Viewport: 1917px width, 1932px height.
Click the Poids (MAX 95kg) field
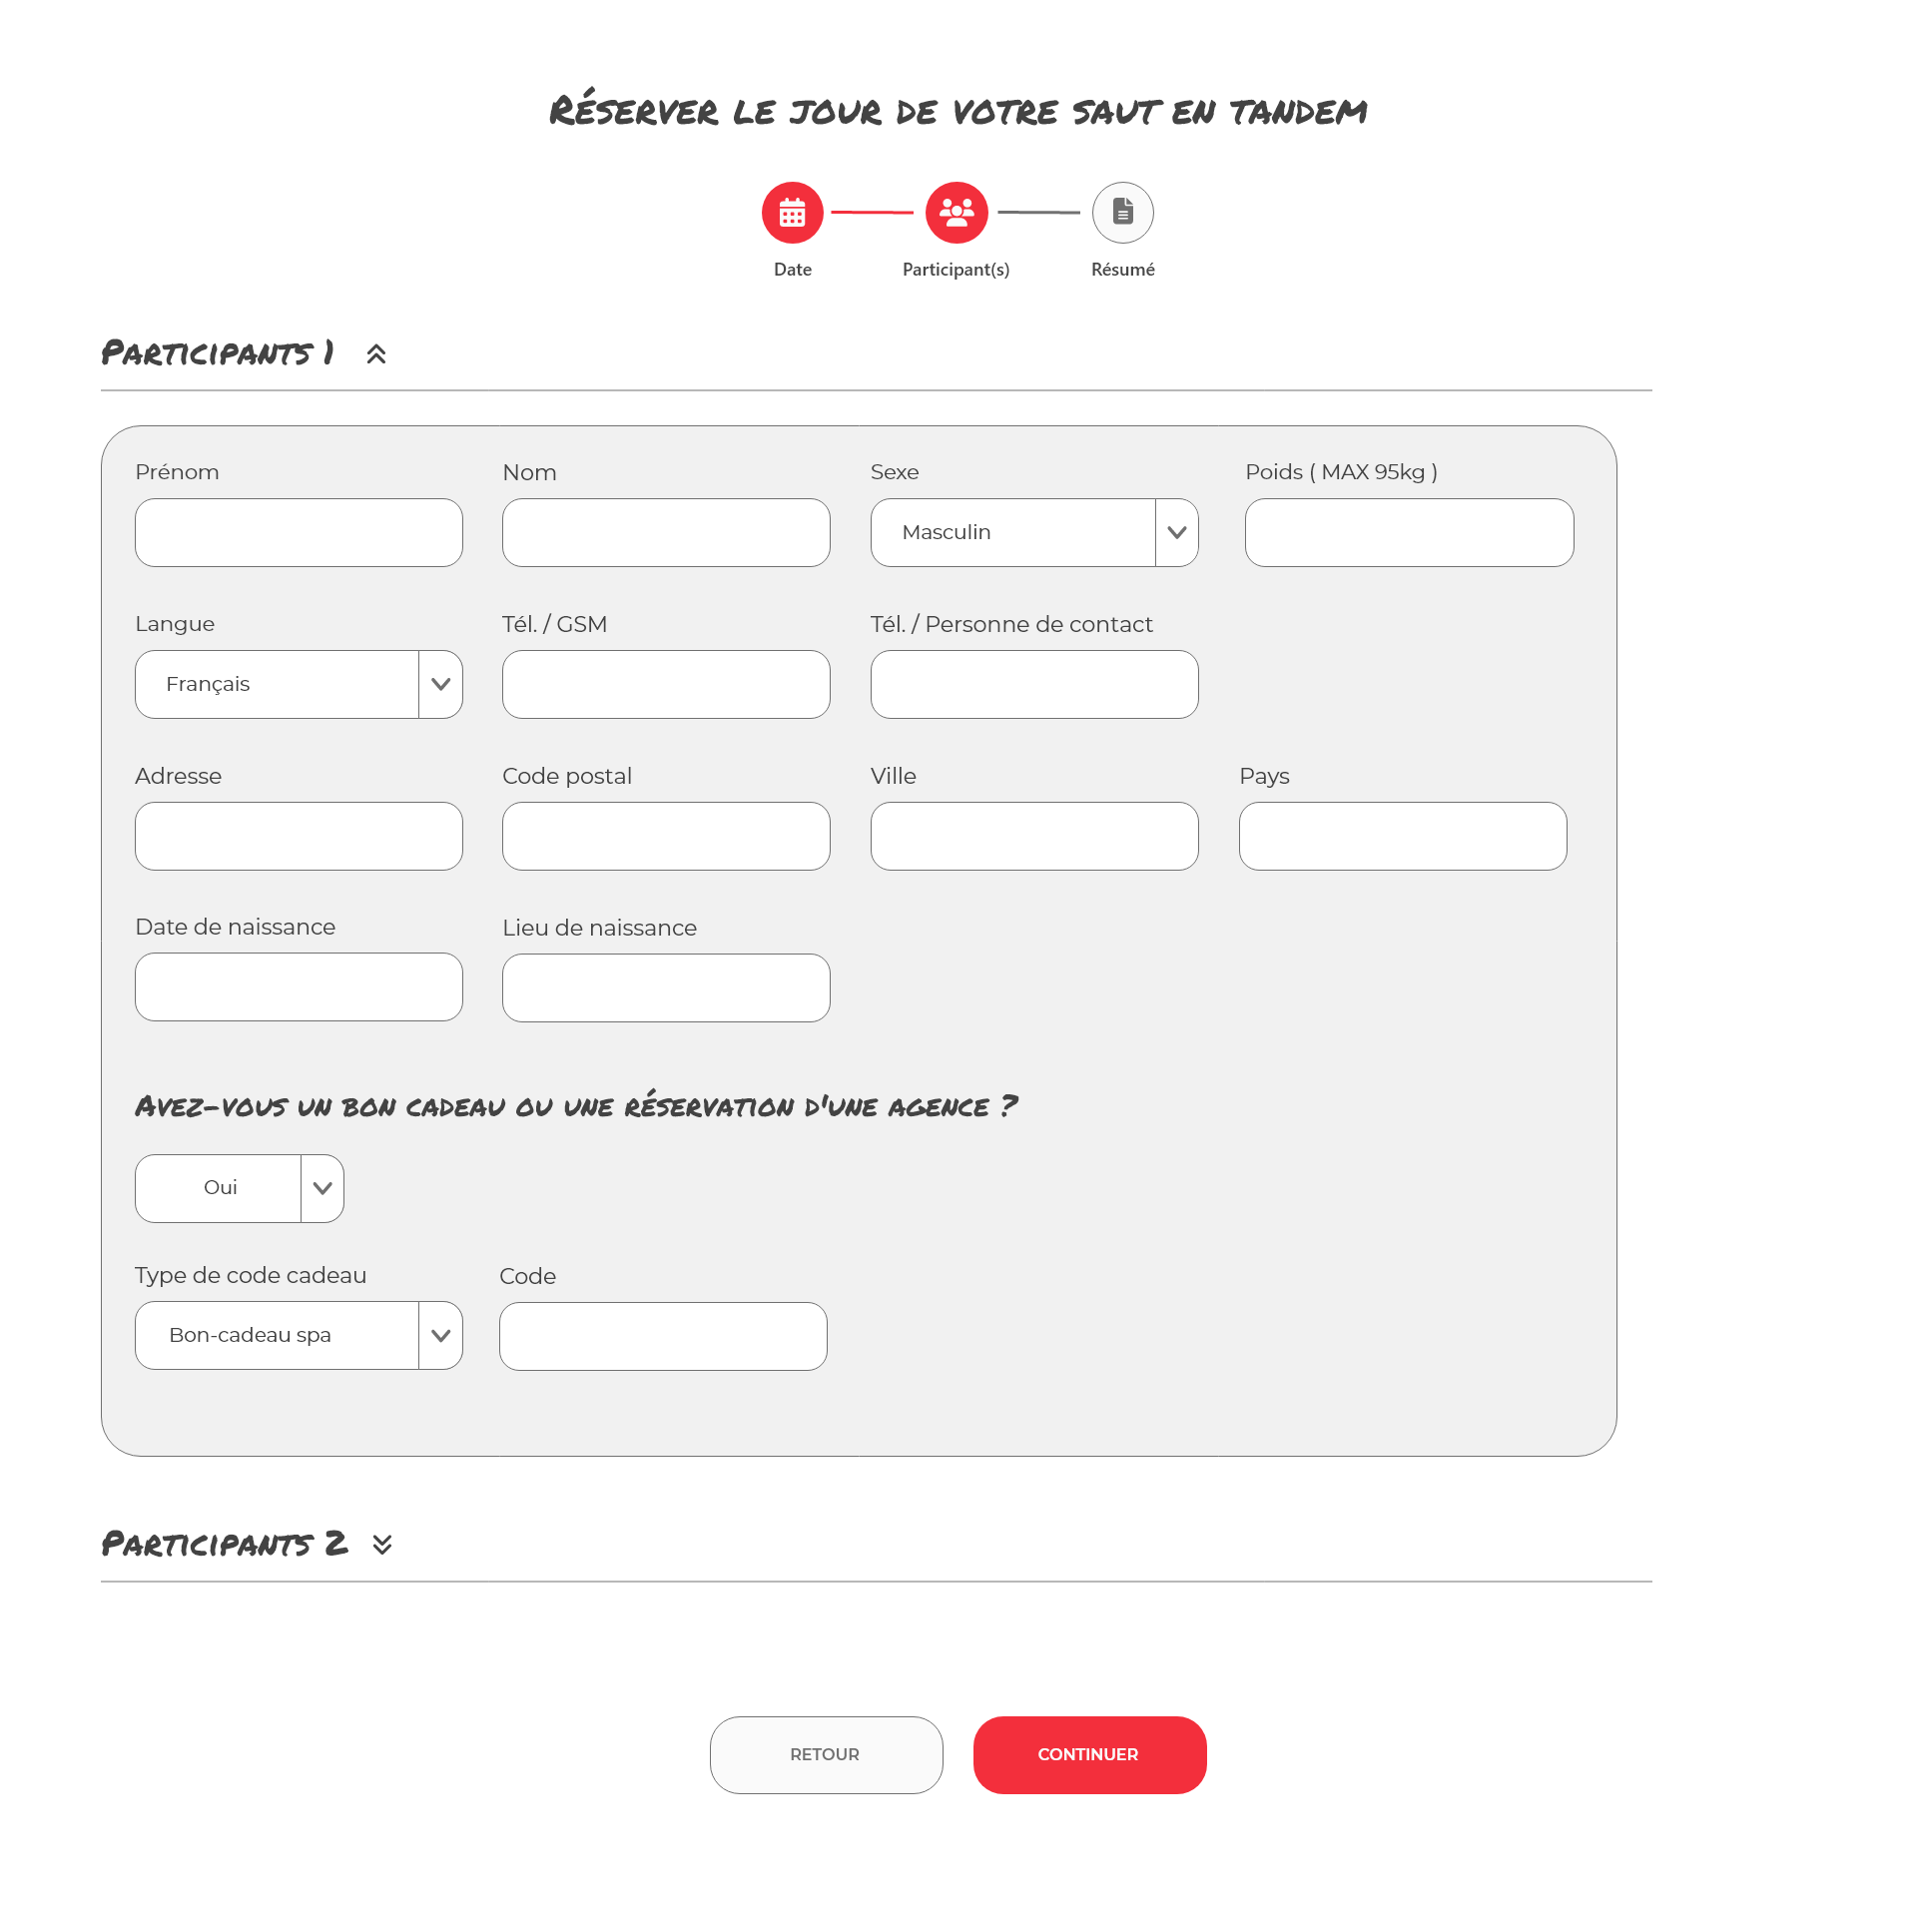[1409, 532]
